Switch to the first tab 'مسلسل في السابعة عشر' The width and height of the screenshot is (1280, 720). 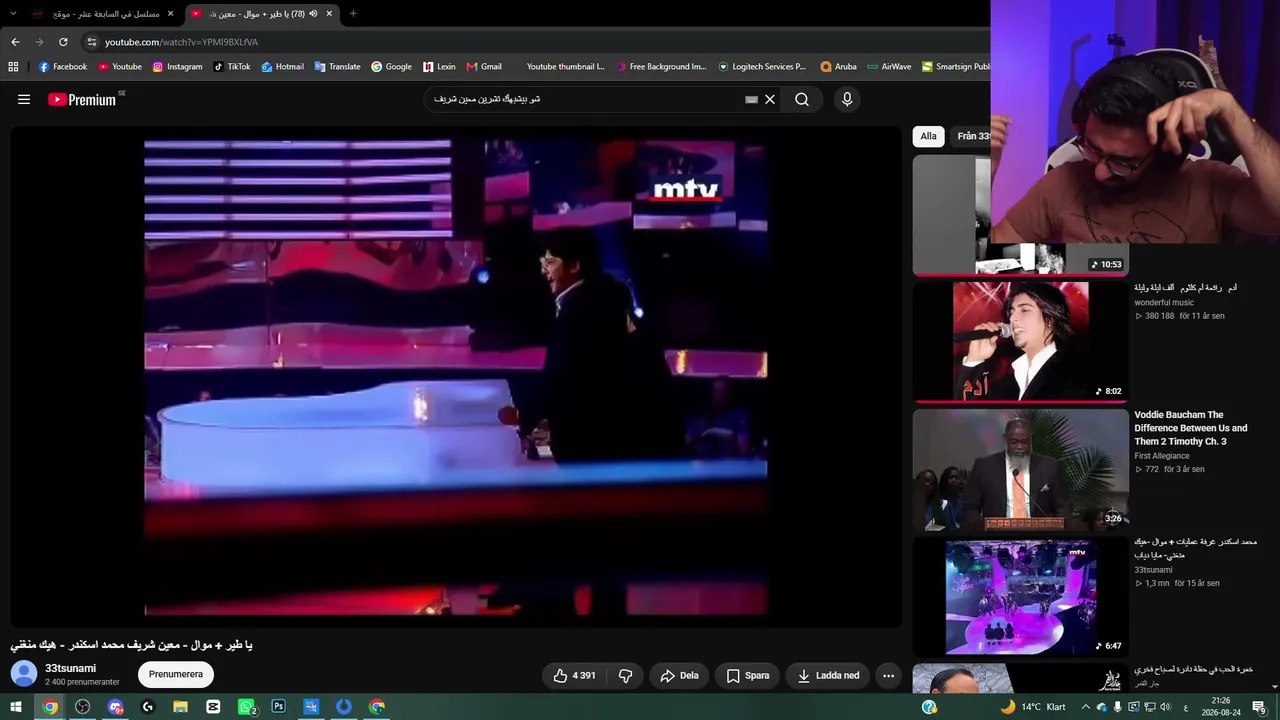pyautogui.click(x=103, y=14)
